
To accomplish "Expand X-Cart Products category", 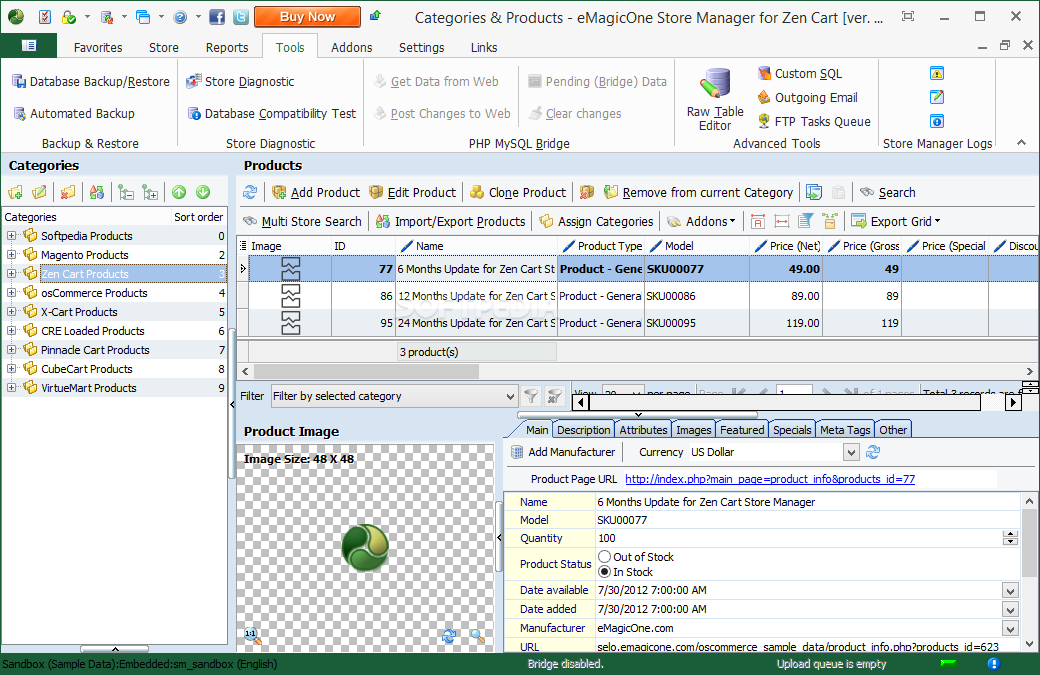I will [11, 312].
